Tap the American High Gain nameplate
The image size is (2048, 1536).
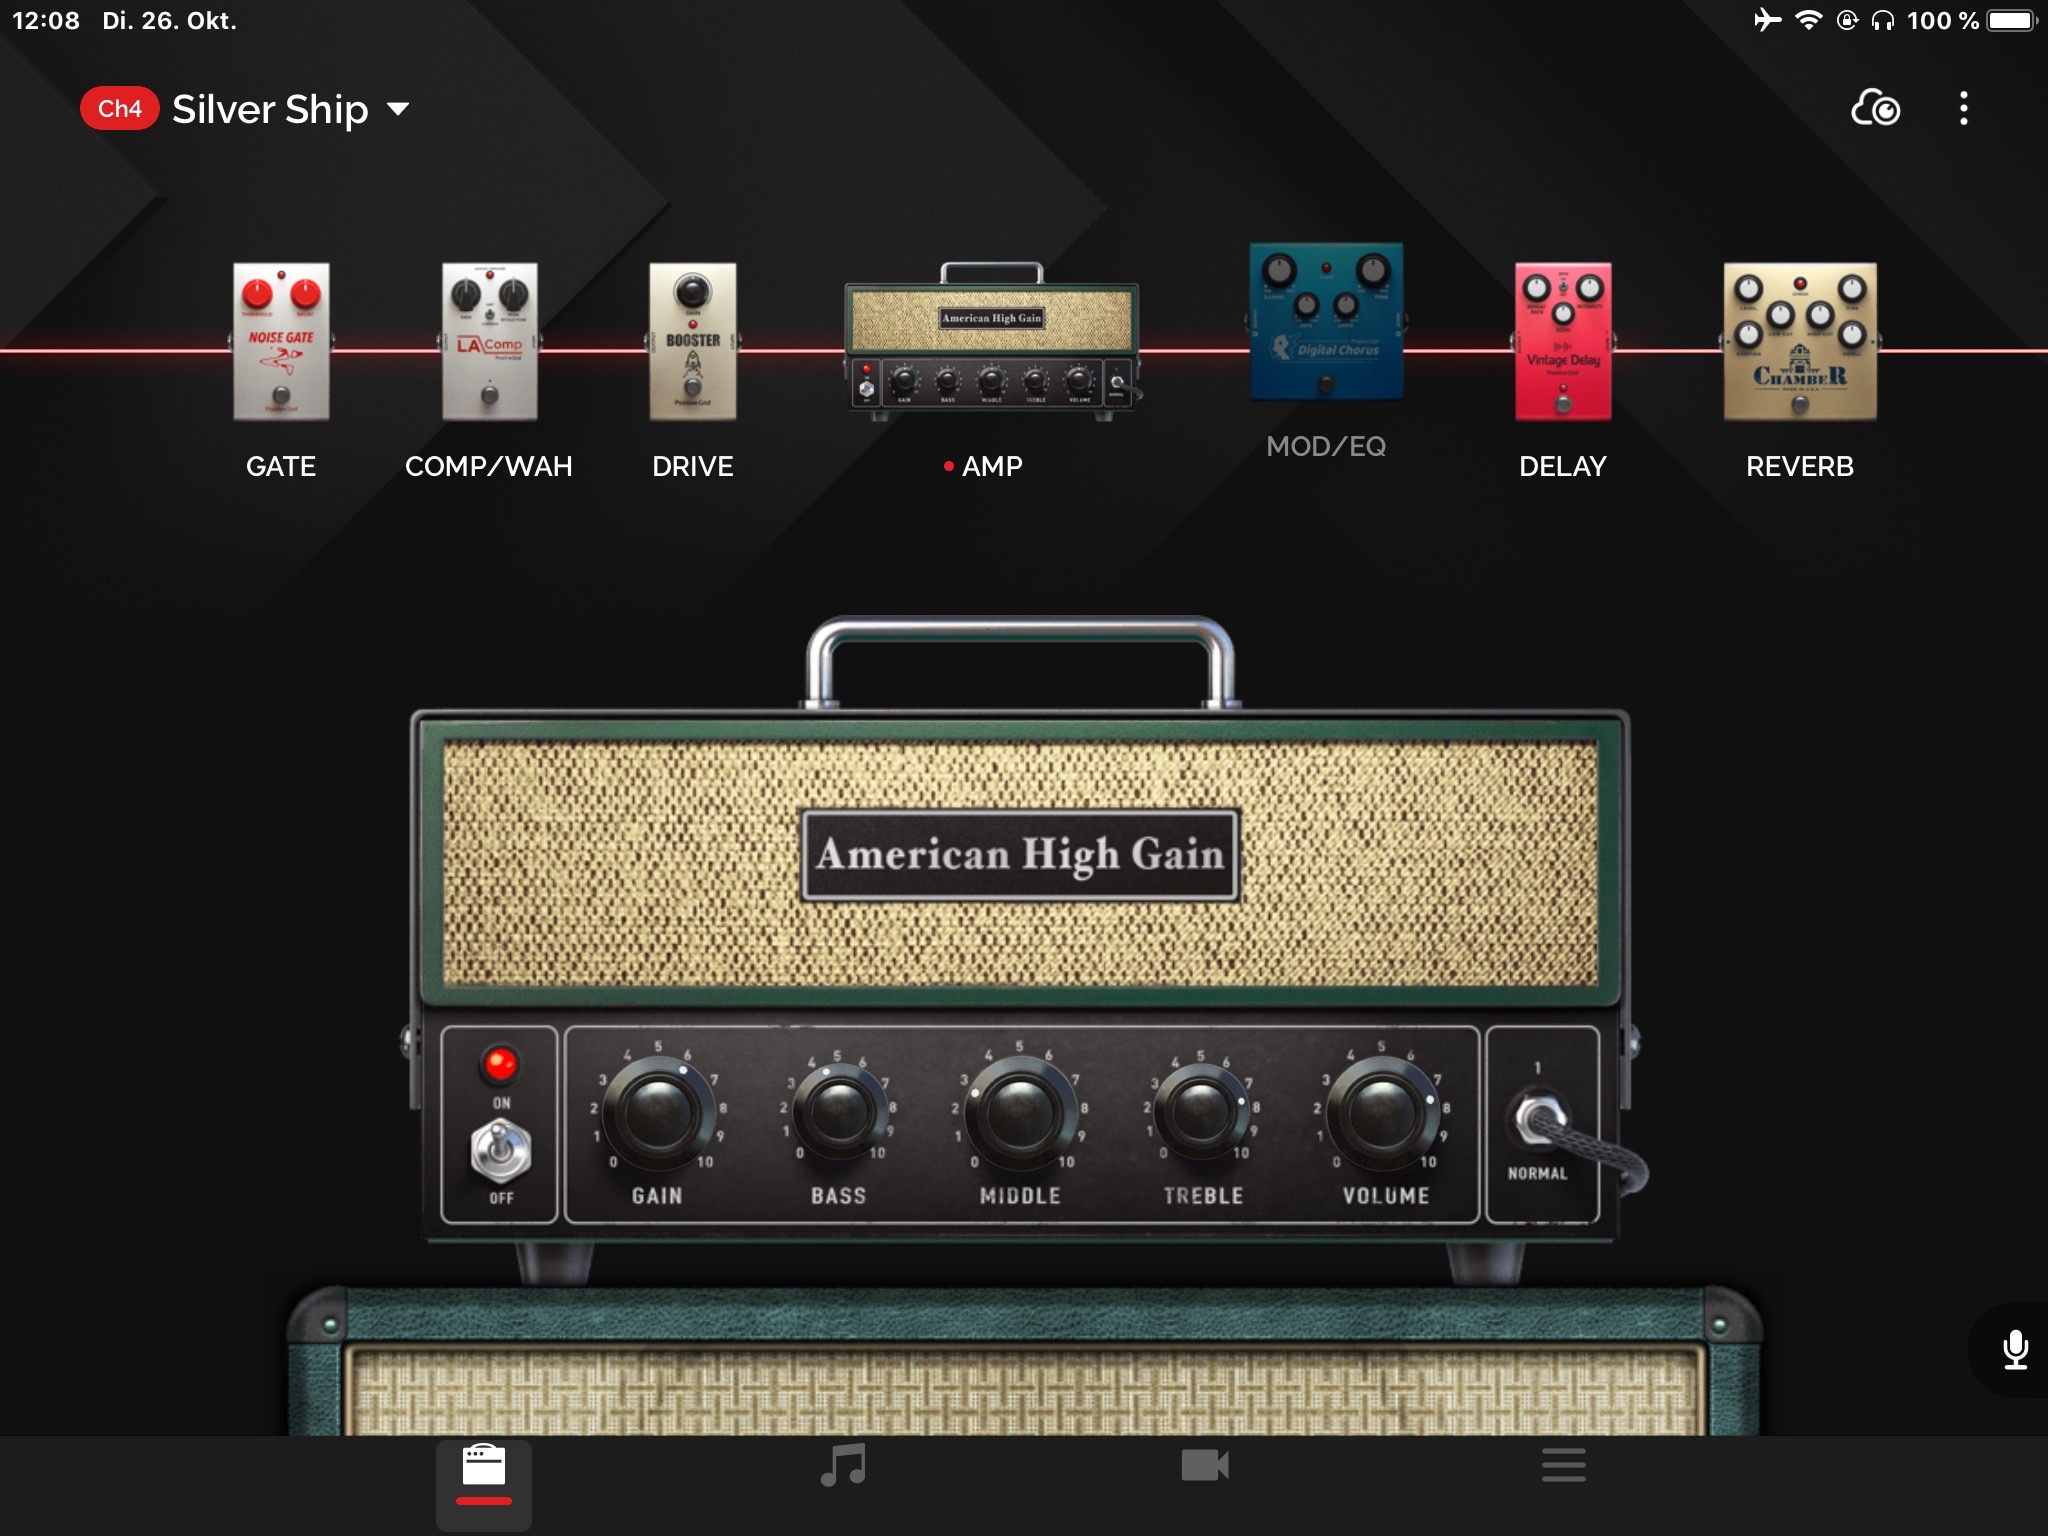1020,855
